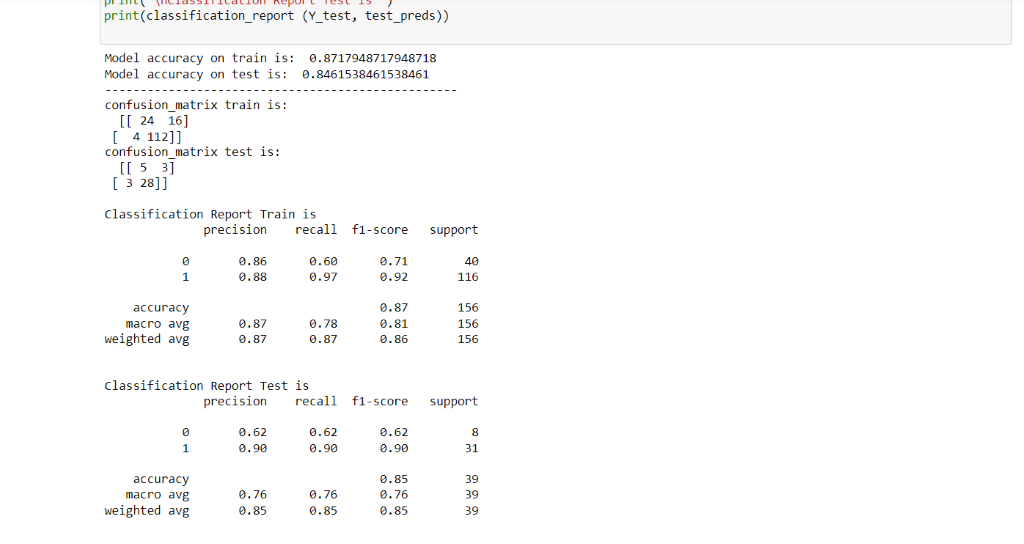
Task: Click the recall header in the test report
Action: coord(316,401)
